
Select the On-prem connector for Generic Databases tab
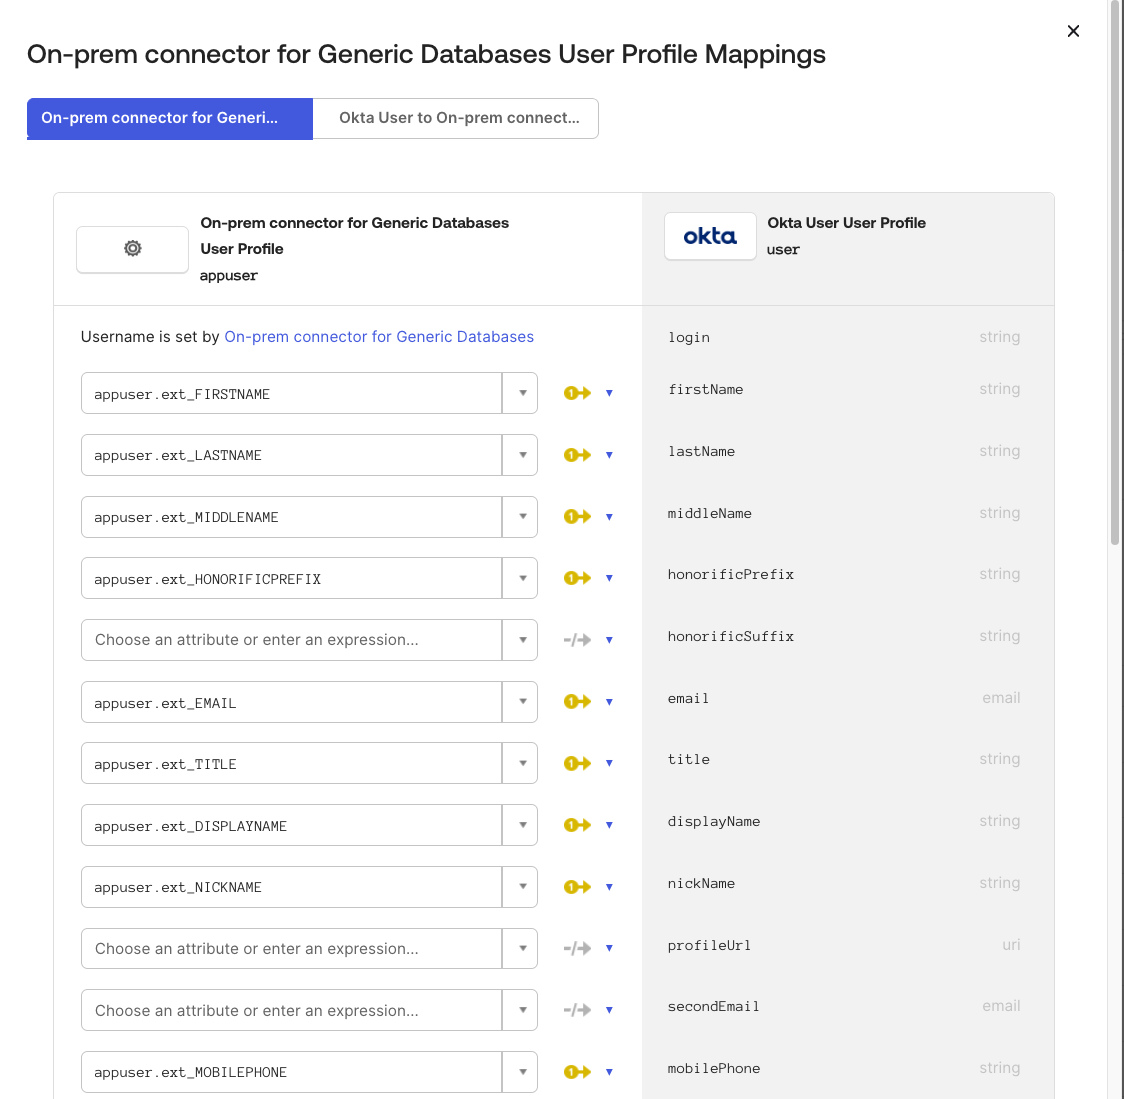pyautogui.click(x=169, y=118)
